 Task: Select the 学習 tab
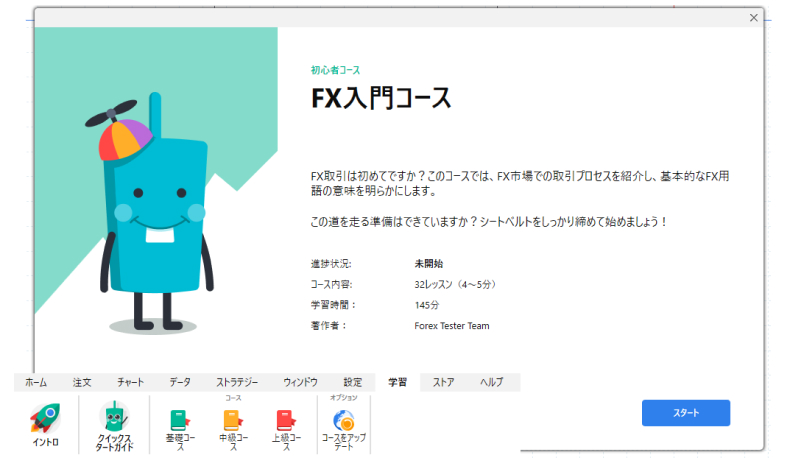[x=398, y=382]
